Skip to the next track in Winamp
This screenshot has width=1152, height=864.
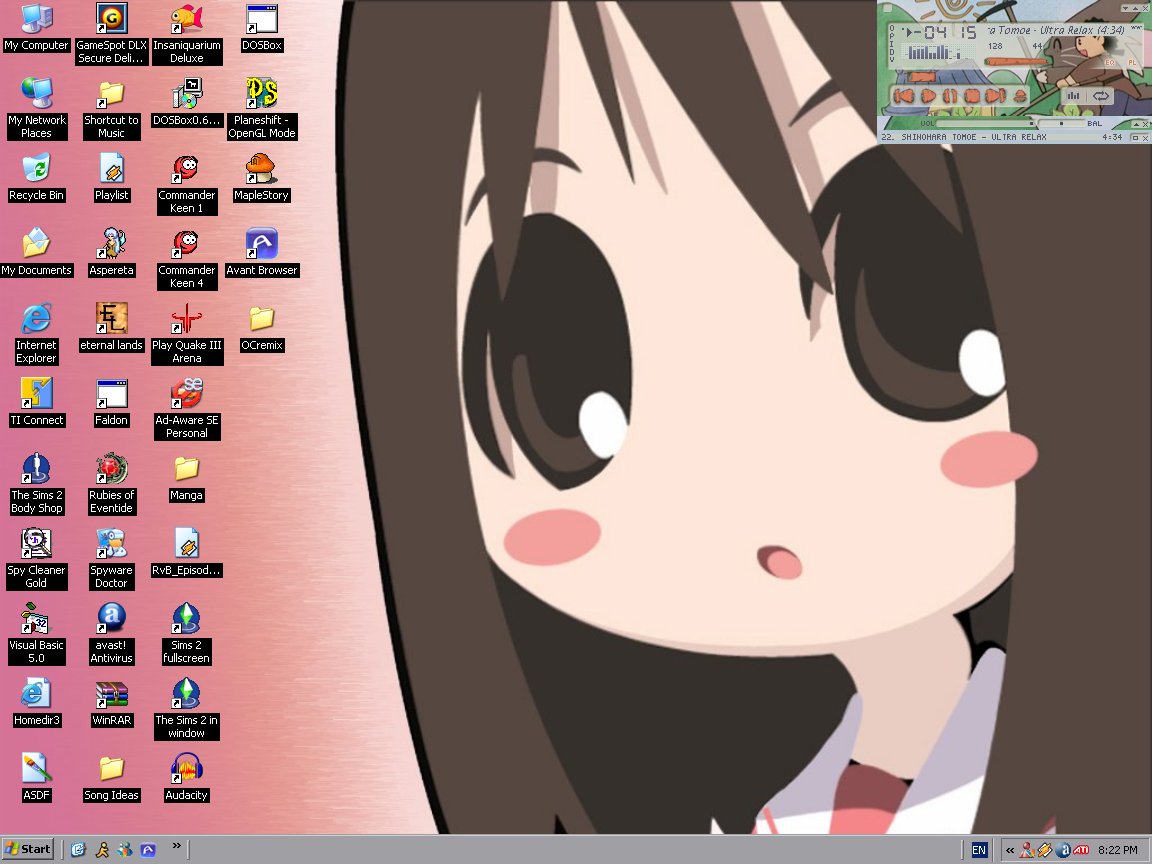(x=994, y=96)
